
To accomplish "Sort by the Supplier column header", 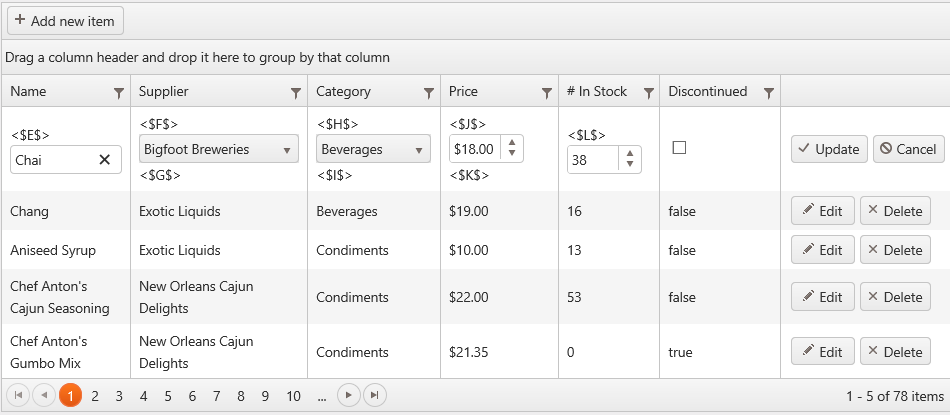I will pyautogui.click(x=164, y=91).
